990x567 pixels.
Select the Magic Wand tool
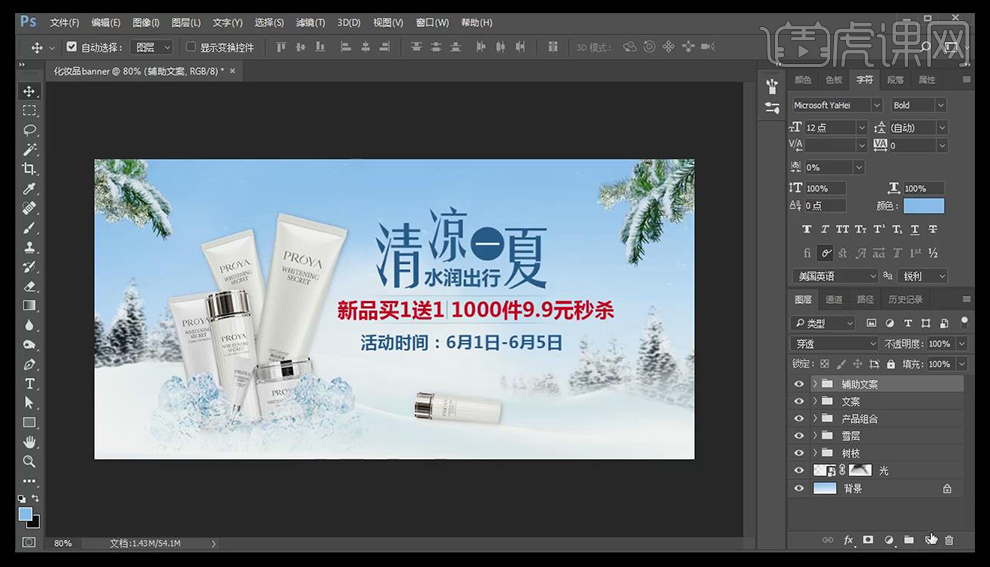[x=29, y=150]
